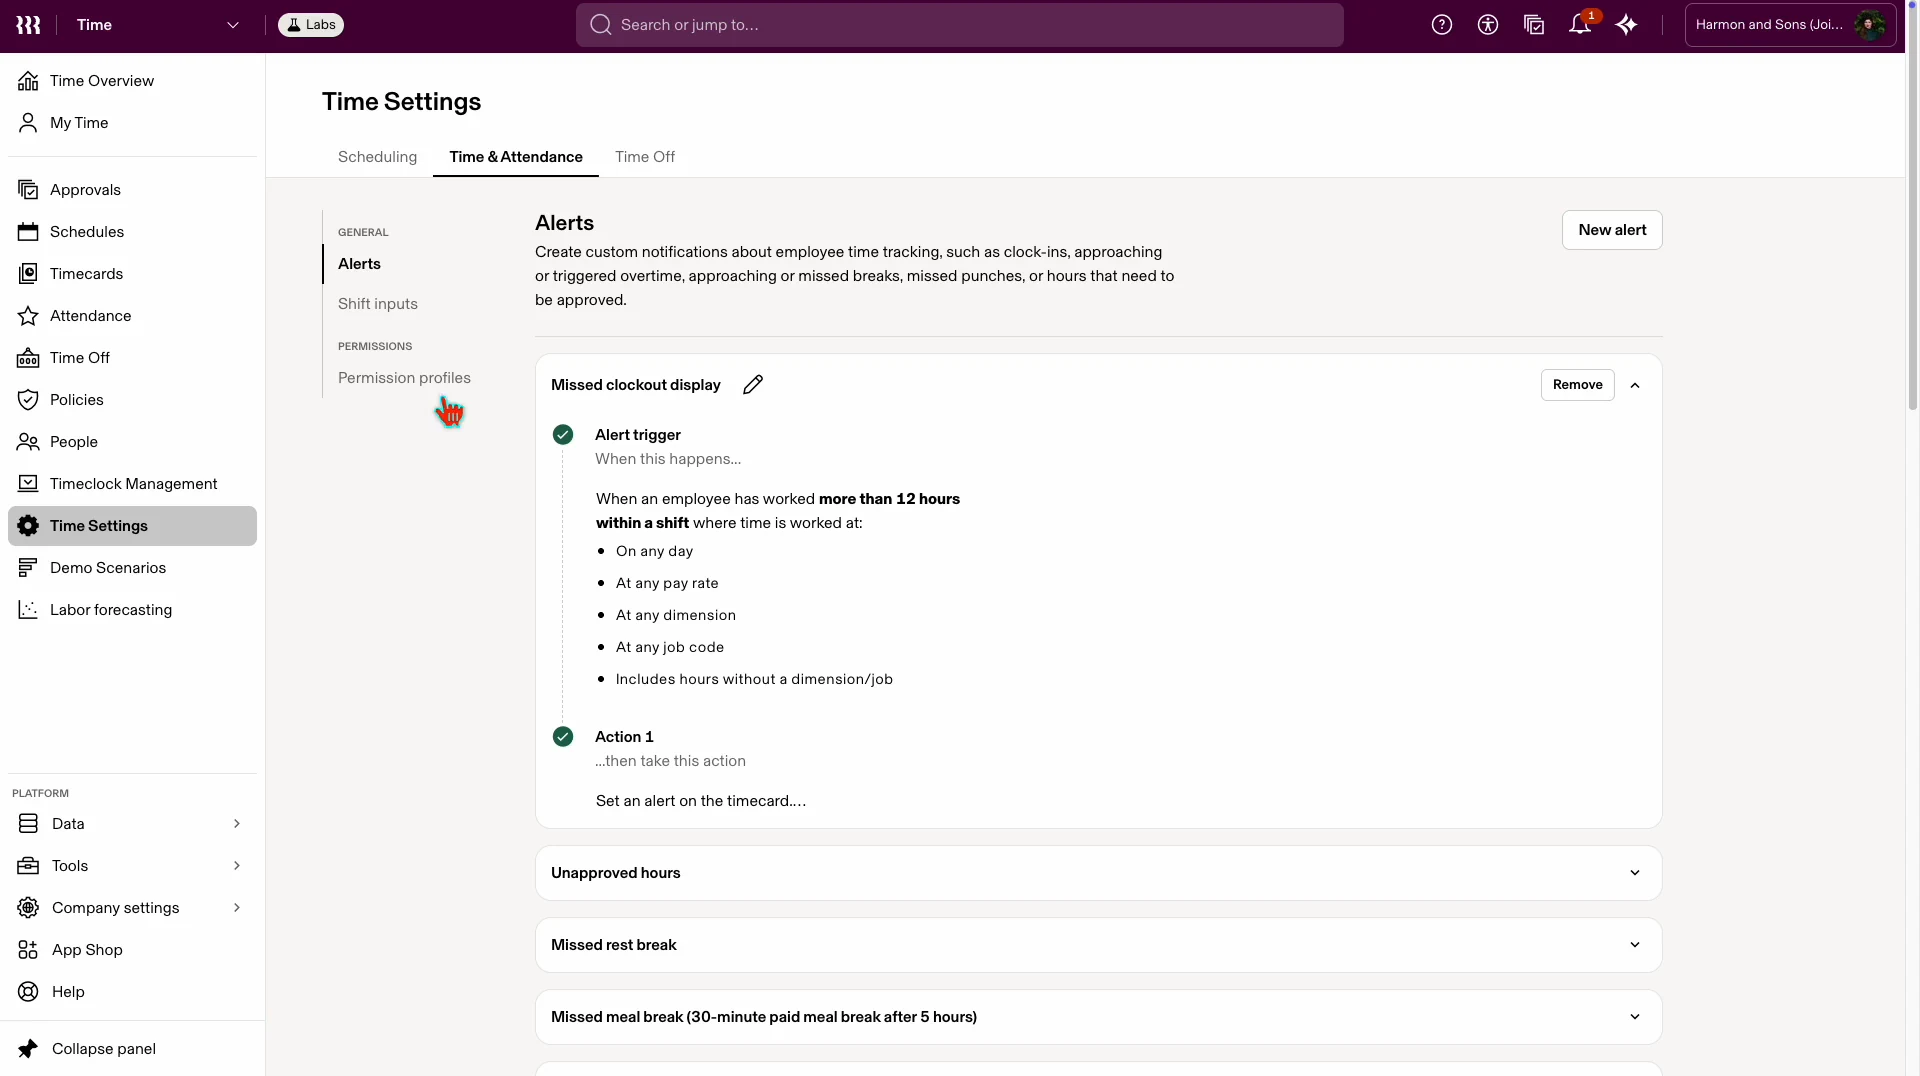Expand the Tools platform menu

click(x=132, y=866)
